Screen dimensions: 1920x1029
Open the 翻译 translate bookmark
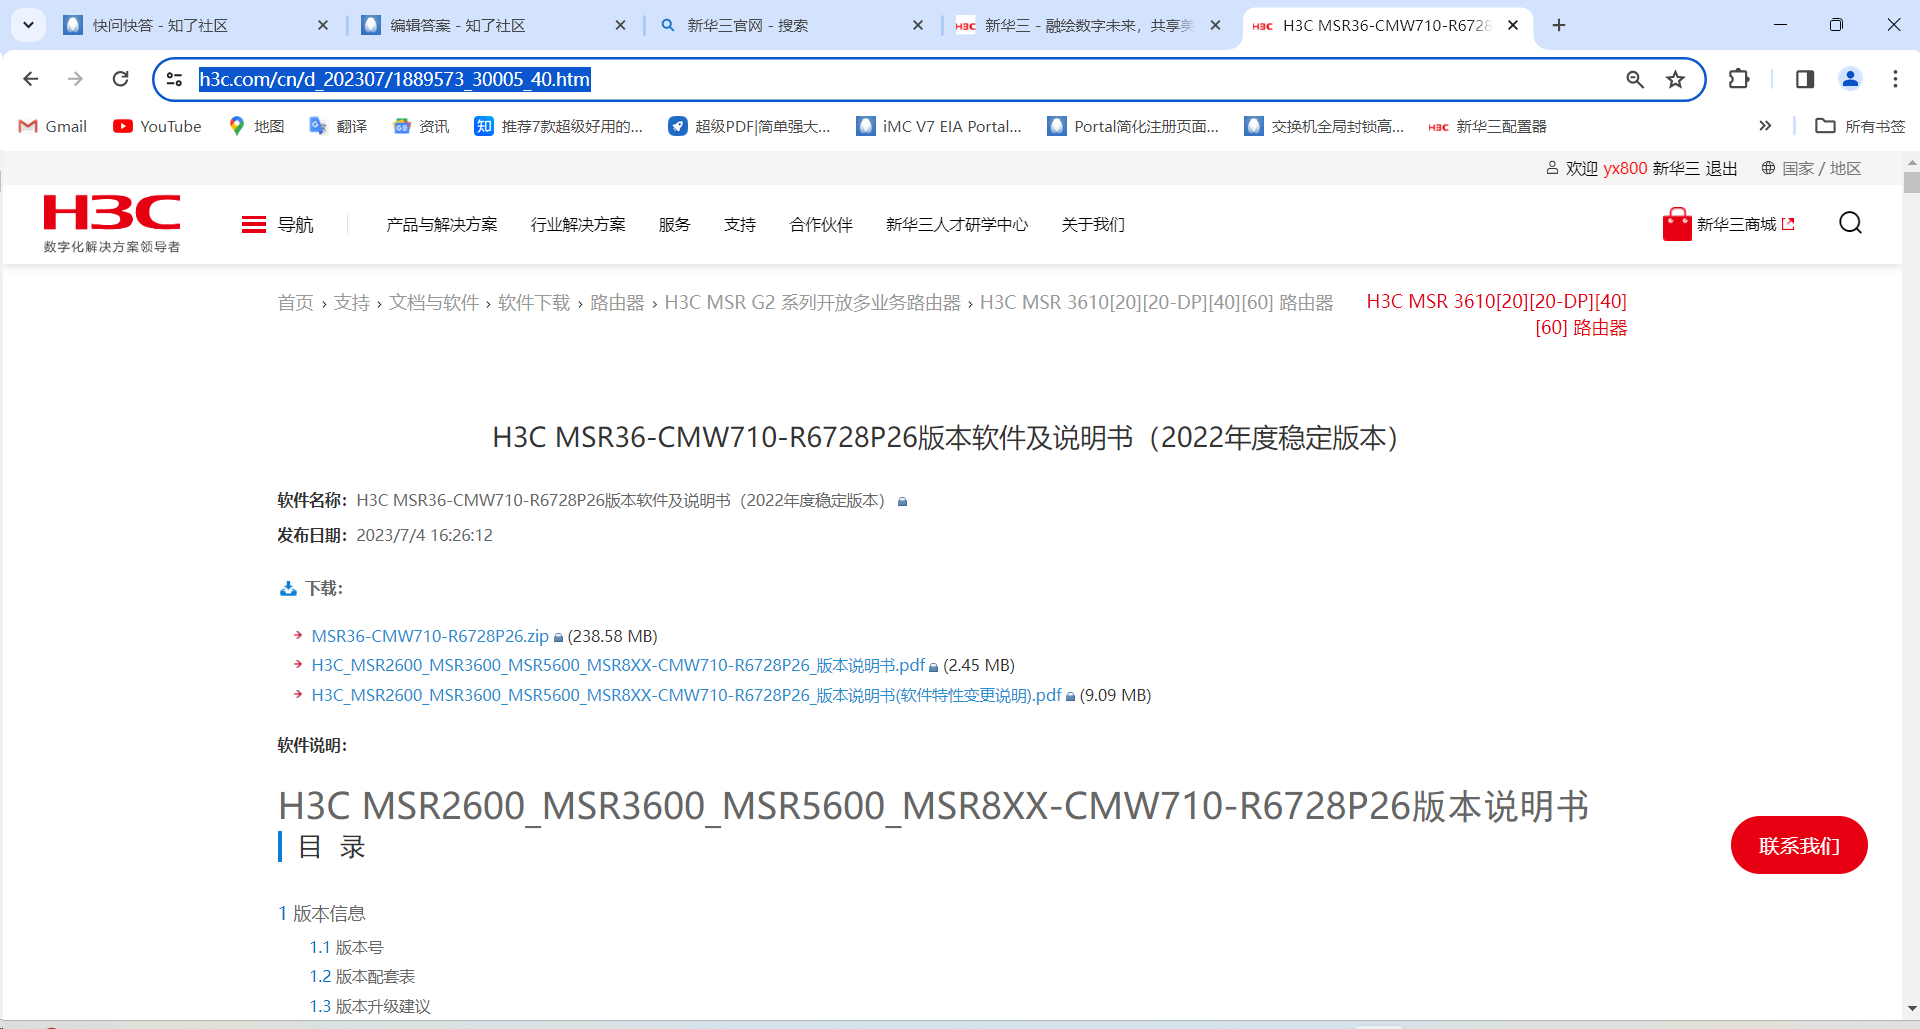point(338,126)
